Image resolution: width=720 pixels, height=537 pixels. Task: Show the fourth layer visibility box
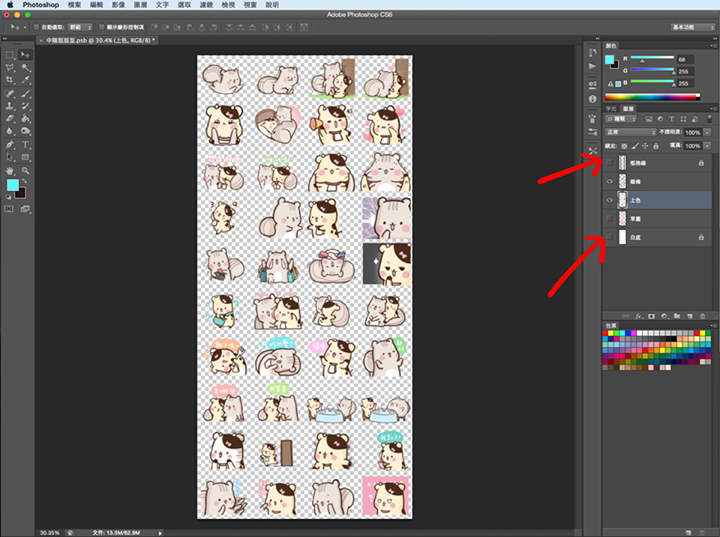(610, 219)
